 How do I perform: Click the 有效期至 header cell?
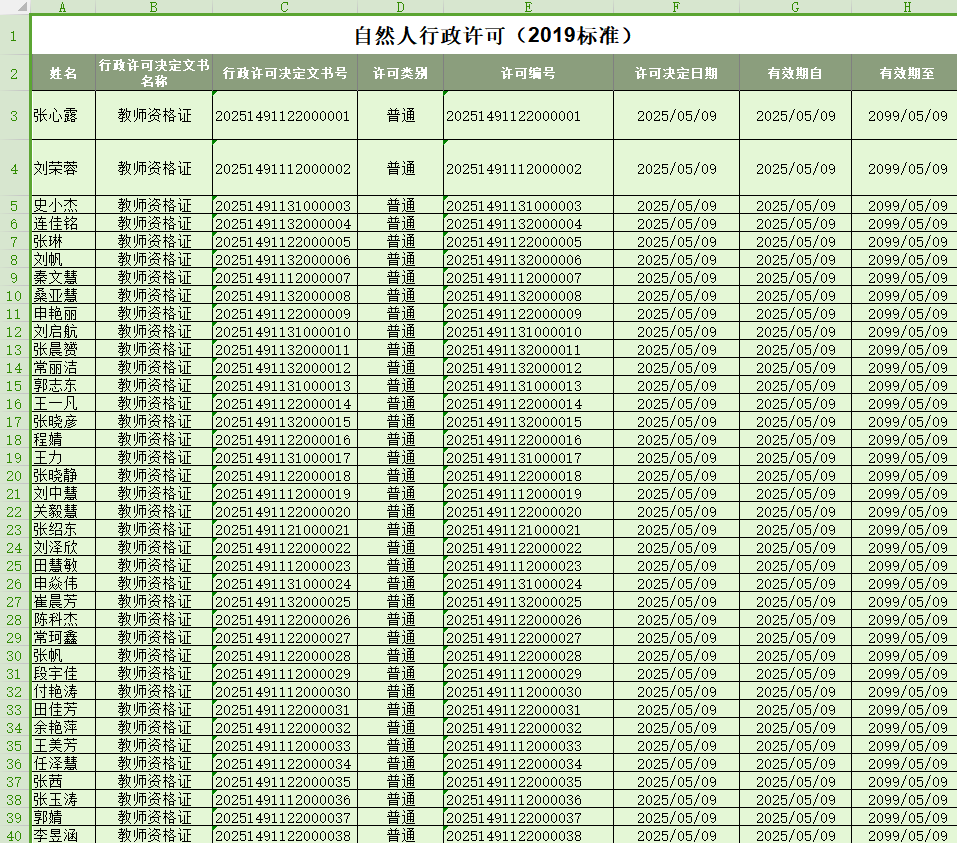pos(906,73)
